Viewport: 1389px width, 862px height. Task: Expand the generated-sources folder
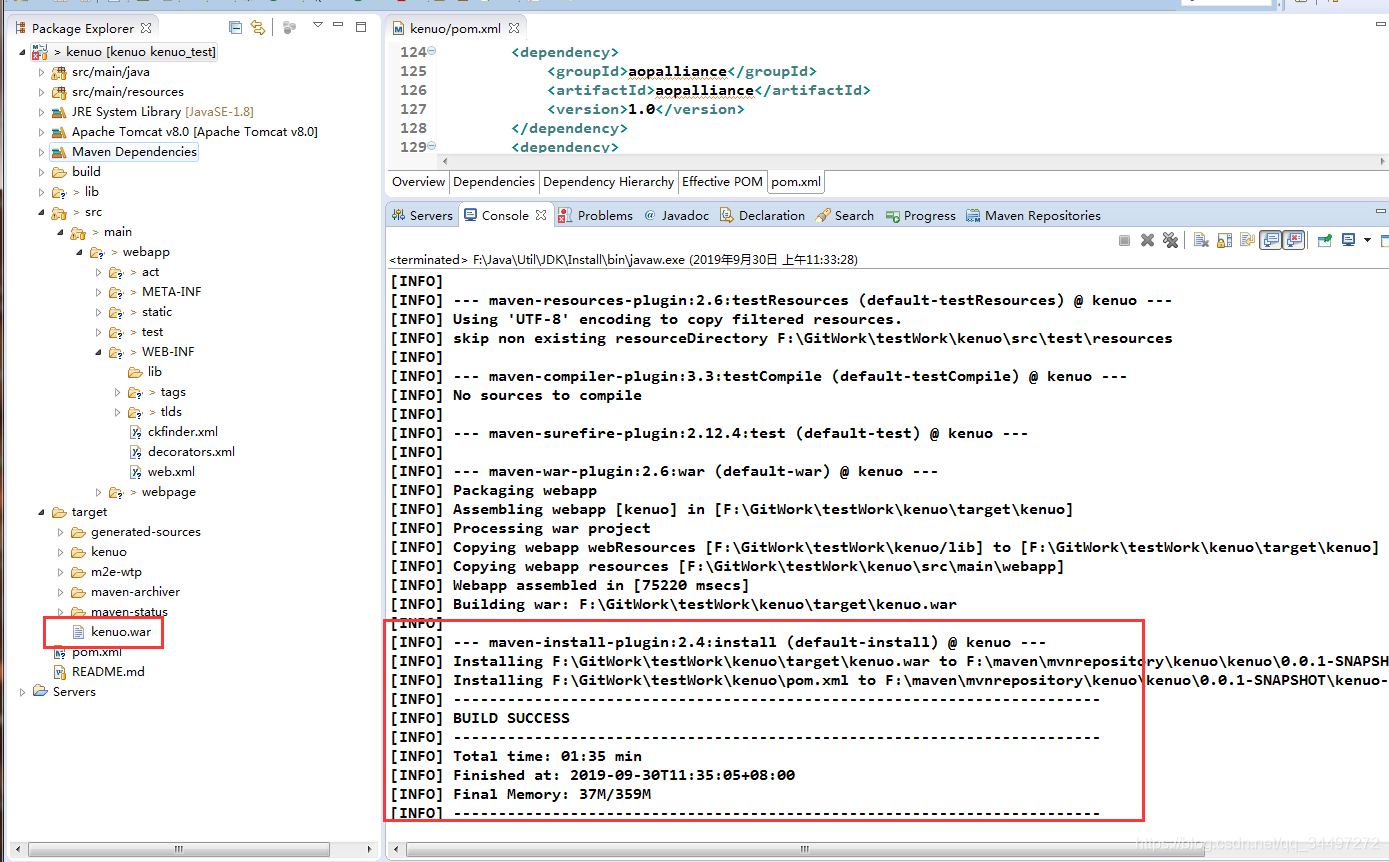pos(60,532)
